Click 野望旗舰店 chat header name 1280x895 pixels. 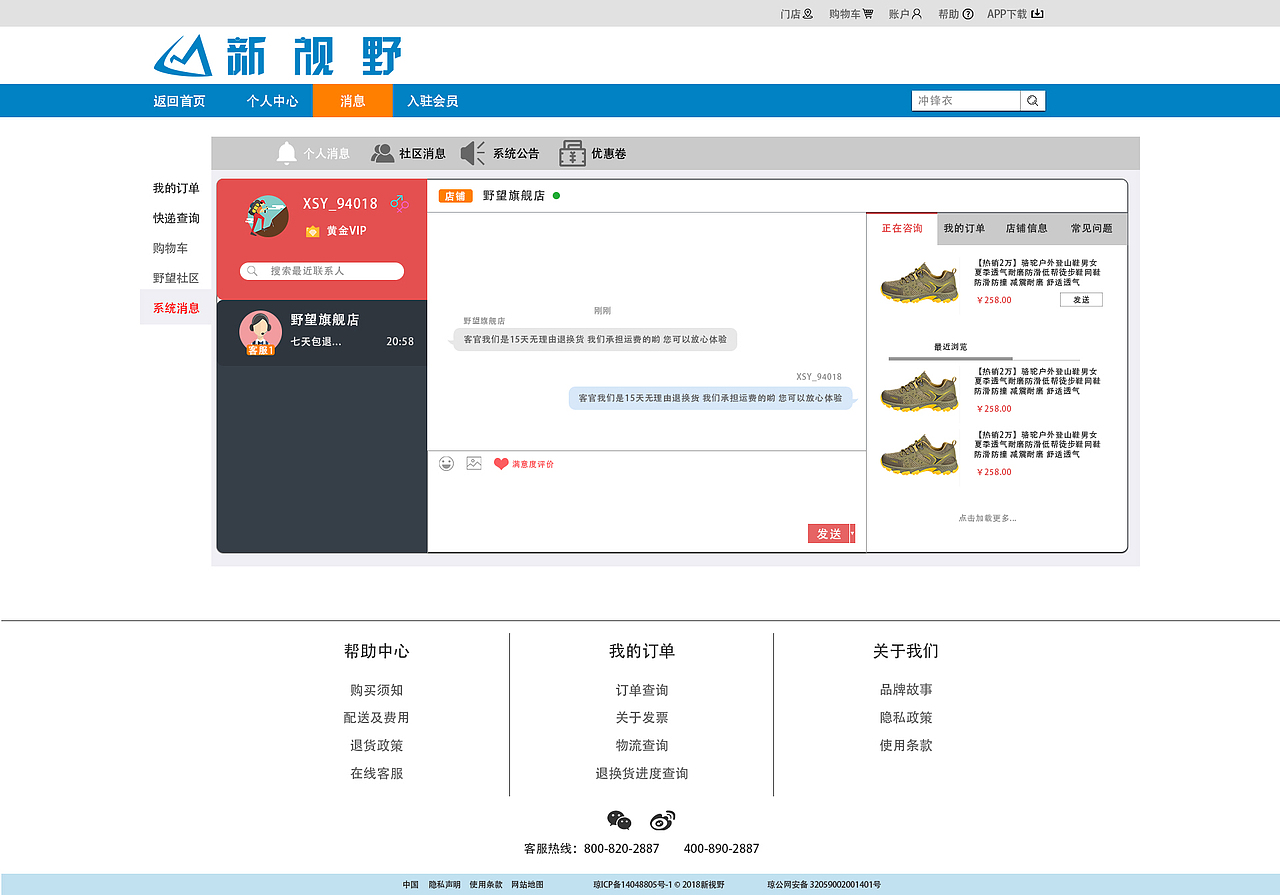click(x=514, y=196)
